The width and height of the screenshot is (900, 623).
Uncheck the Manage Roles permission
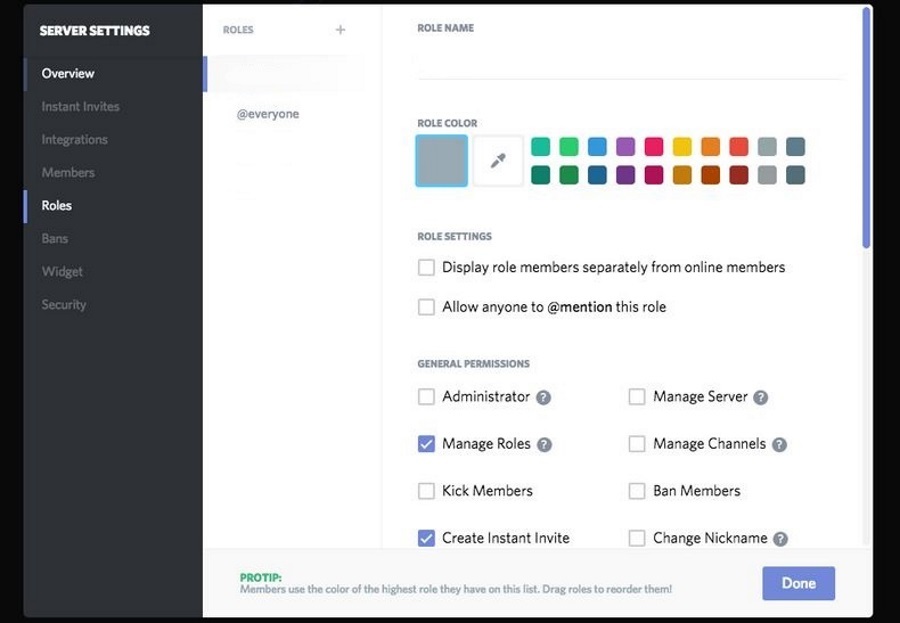[x=426, y=444]
